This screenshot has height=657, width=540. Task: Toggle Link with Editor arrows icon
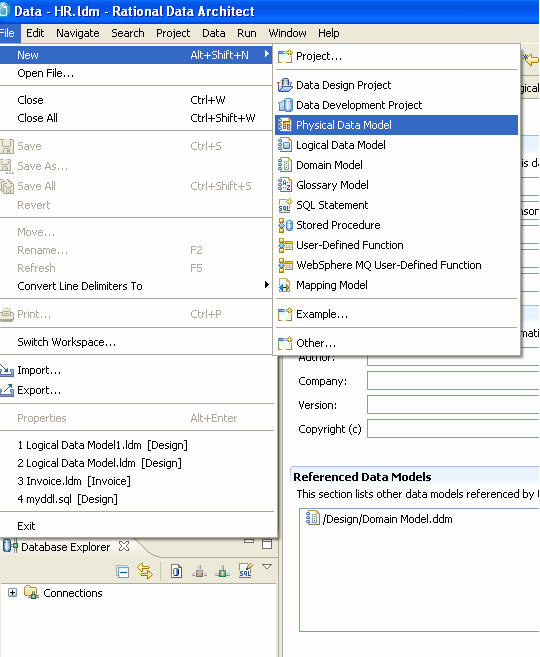(145, 572)
